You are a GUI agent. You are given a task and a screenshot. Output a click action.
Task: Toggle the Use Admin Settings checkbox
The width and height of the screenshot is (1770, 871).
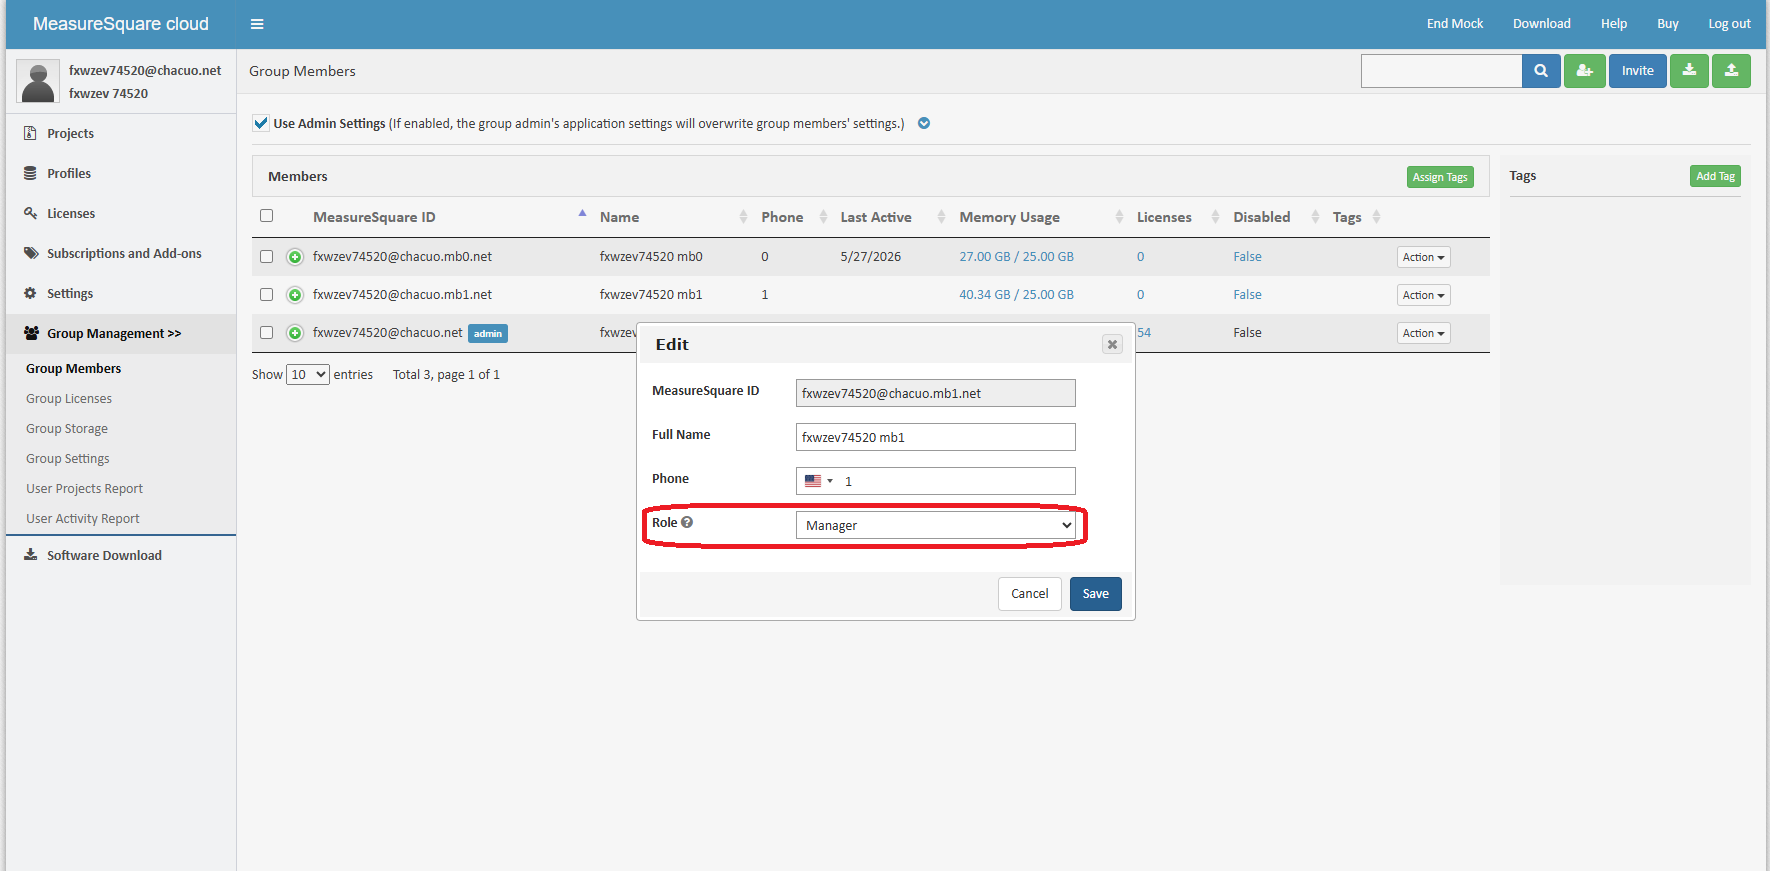261,123
